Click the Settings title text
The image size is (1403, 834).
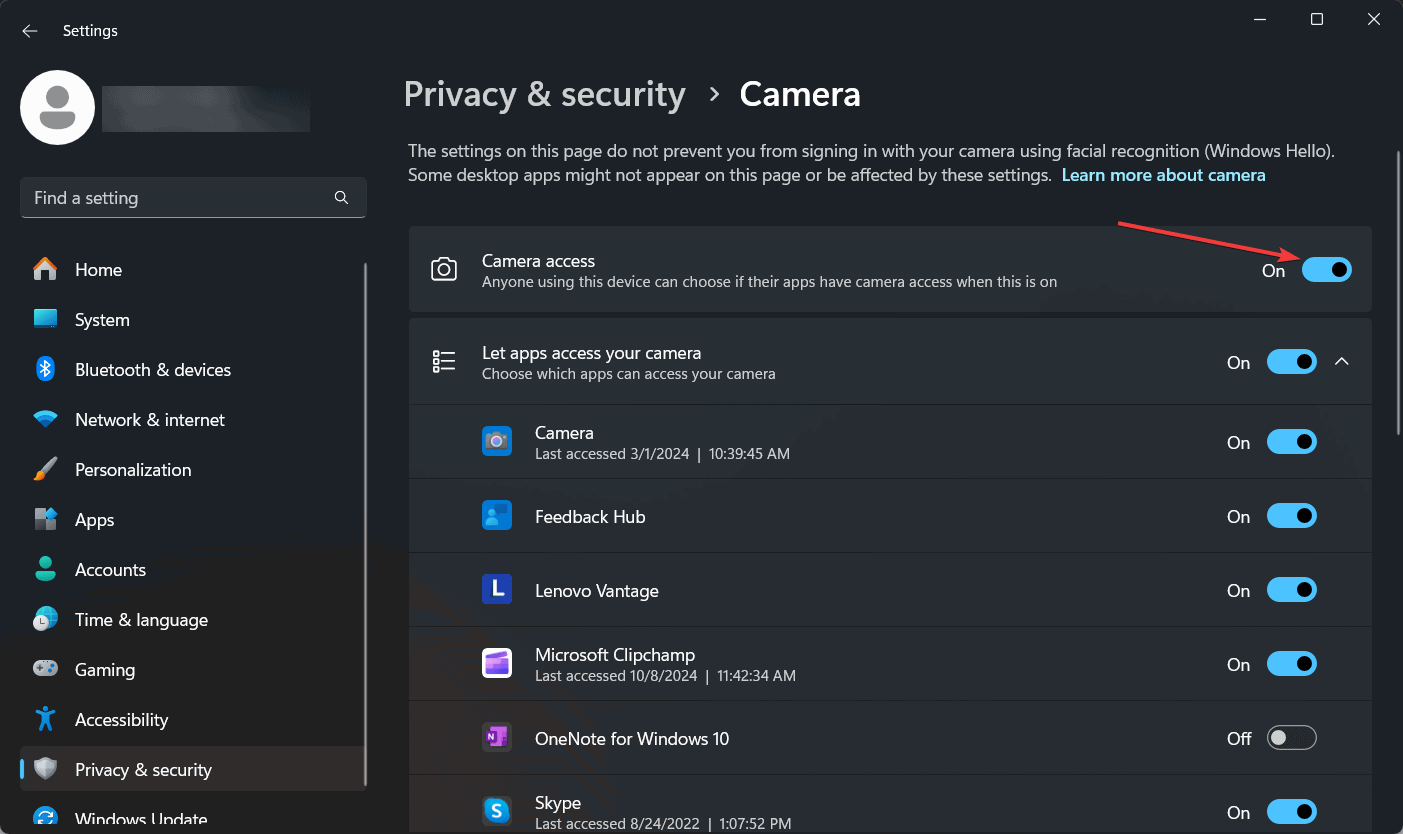point(90,31)
